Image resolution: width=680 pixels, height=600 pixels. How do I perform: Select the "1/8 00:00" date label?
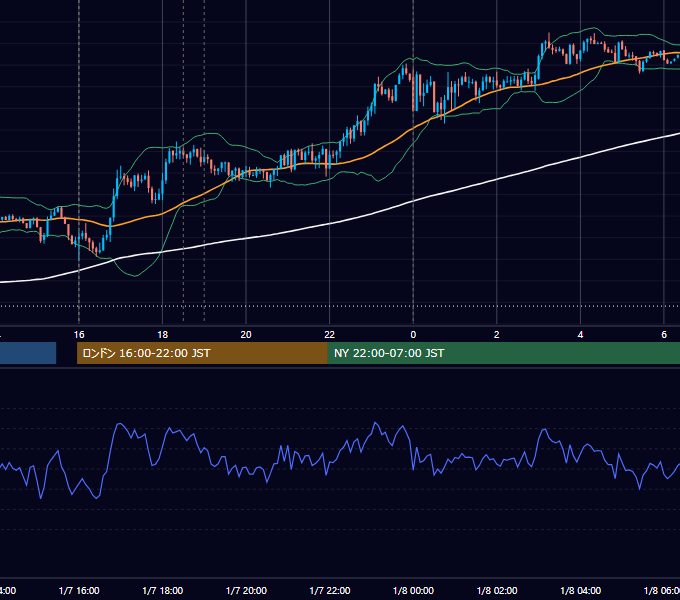[x=413, y=590]
